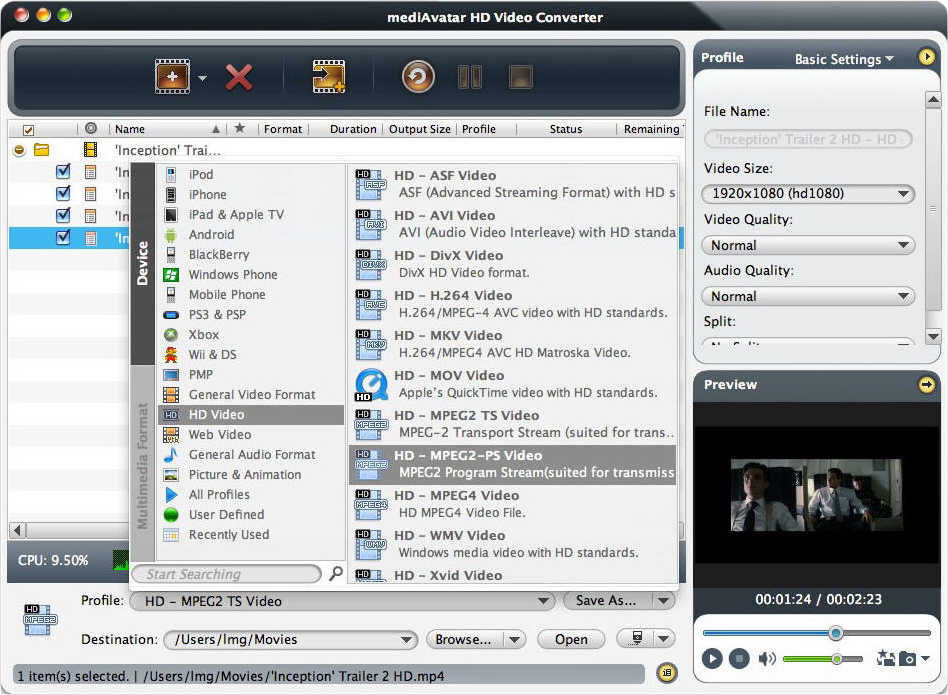
Task: Click the File Name text field
Action: coord(808,140)
